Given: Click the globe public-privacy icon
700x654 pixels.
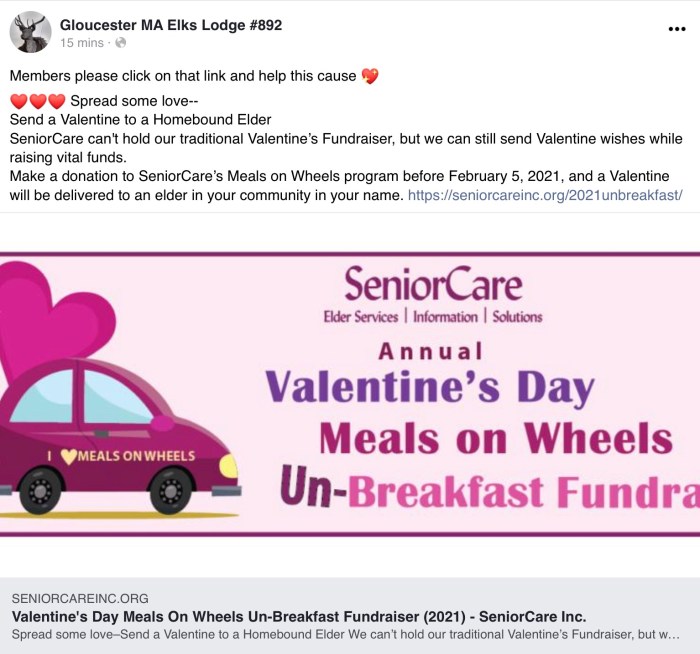Looking at the screenshot, I should (x=121, y=43).
